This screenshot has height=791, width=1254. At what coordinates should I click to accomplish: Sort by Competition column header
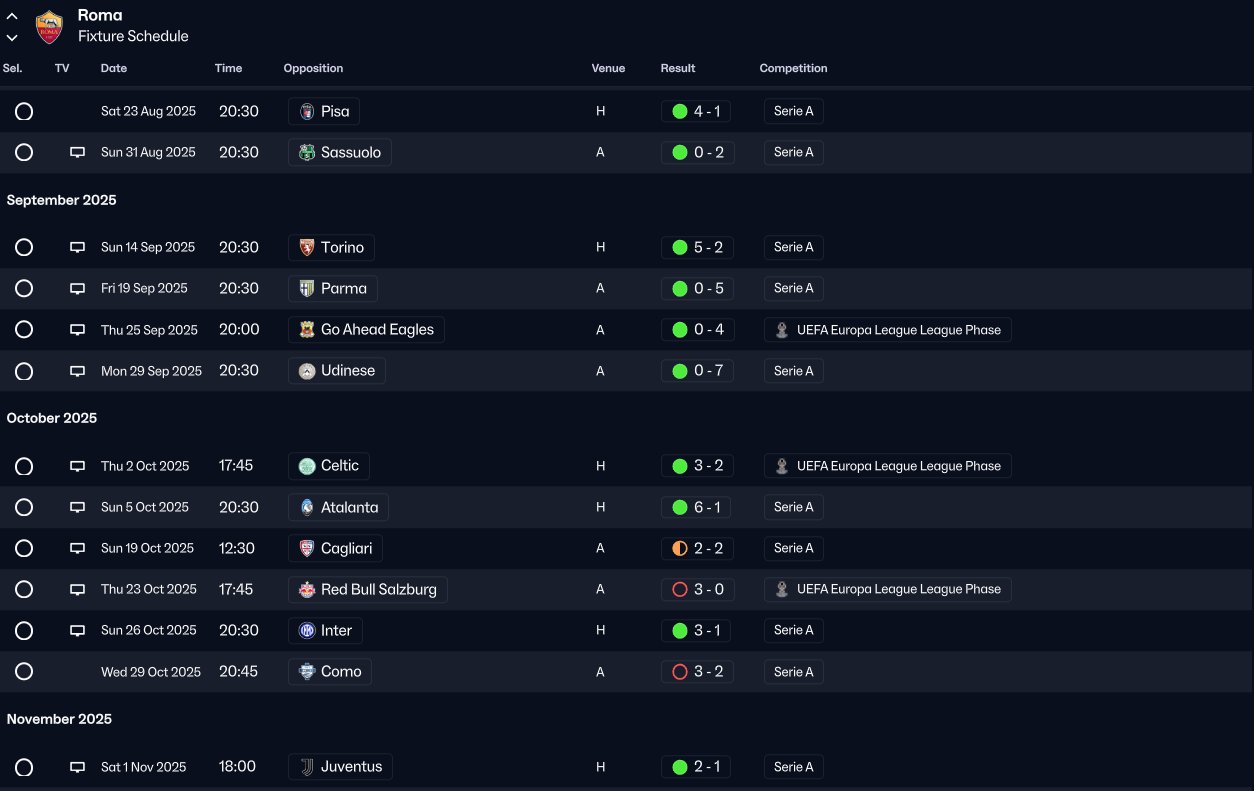click(x=793, y=68)
